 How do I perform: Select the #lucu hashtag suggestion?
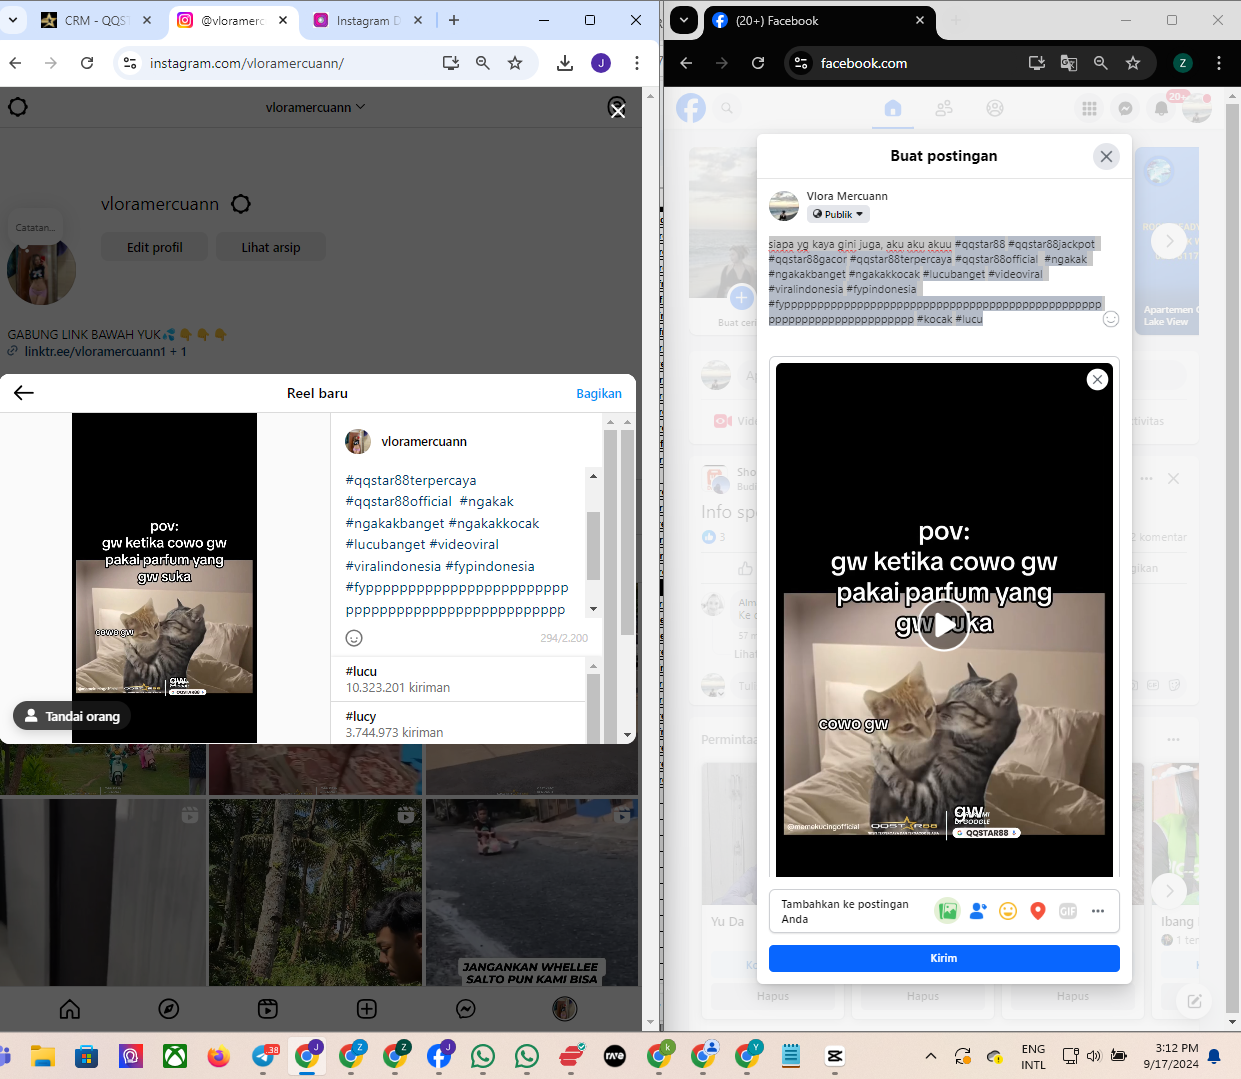(x=458, y=679)
